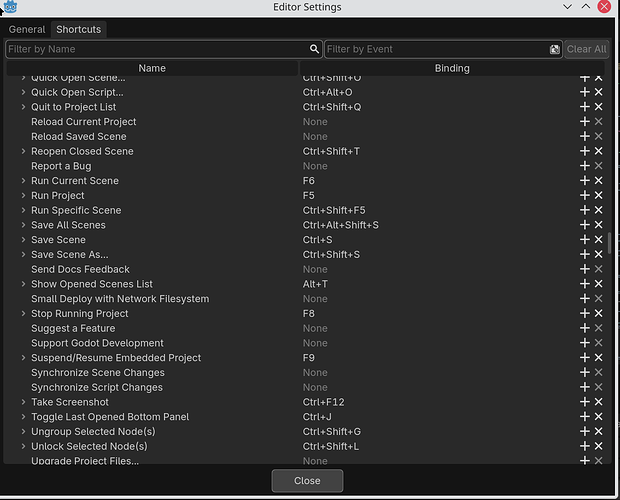
Task: Clear the Reopen Closed Scene shortcut
Action: 599,151
